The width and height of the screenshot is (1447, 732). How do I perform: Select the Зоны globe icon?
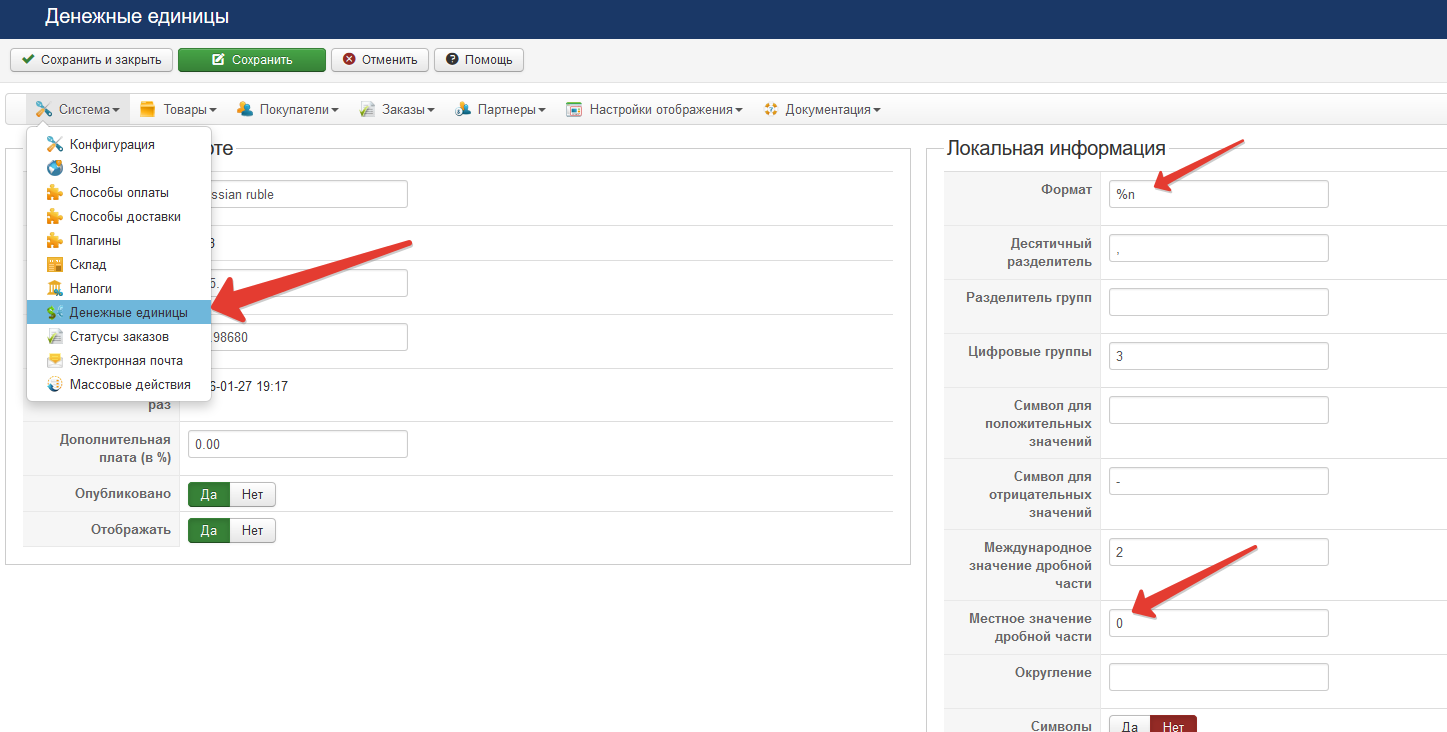coord(55,169)
